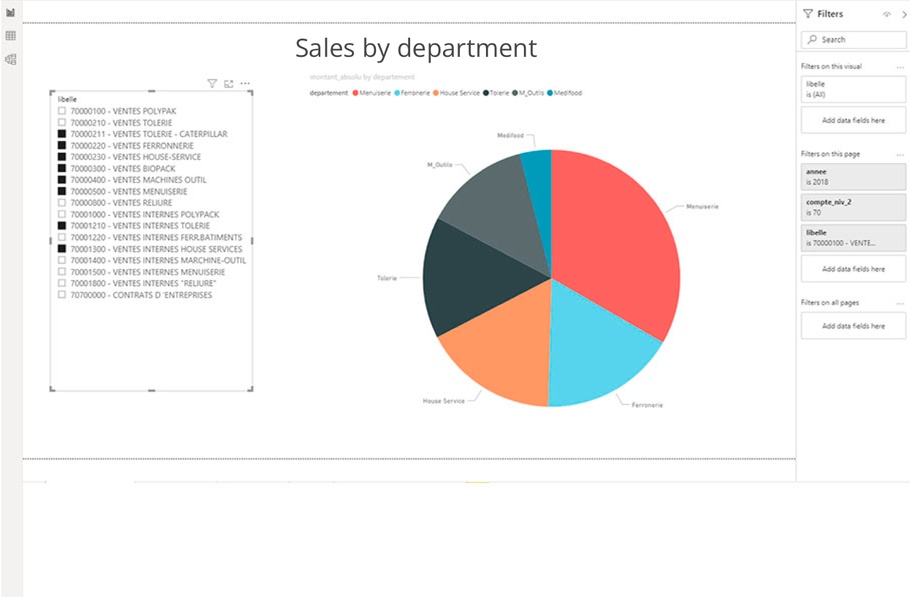Tick the 70700000 - CONTRATS D'ENTREPRISES checkbox
The image size is (910, 597).
62,295
